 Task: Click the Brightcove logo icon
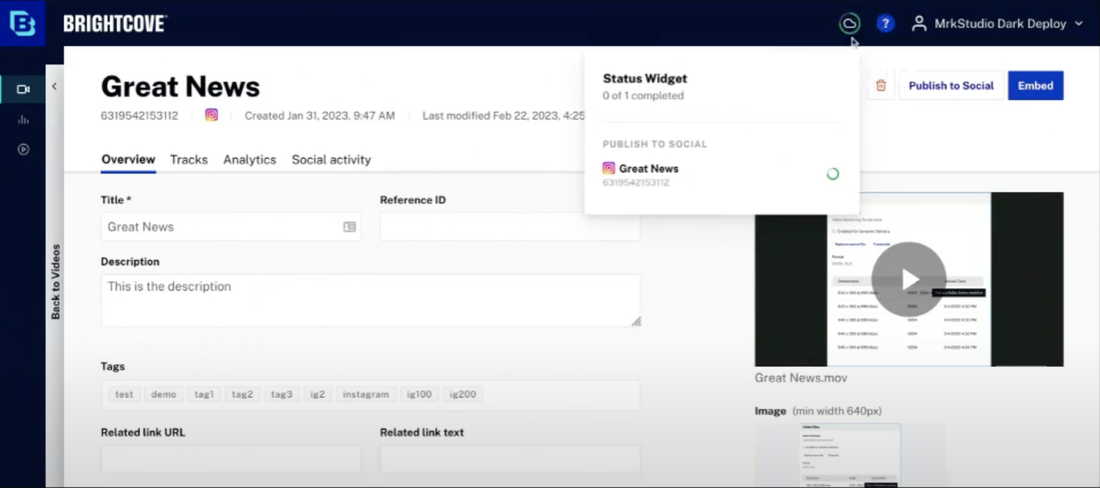[x=22, y=23]
